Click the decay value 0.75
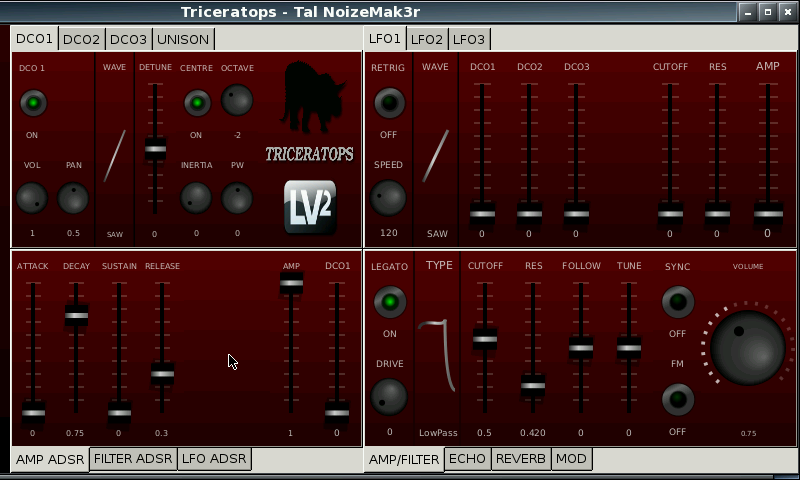This screenshot has height=480, width=800. 74,433
